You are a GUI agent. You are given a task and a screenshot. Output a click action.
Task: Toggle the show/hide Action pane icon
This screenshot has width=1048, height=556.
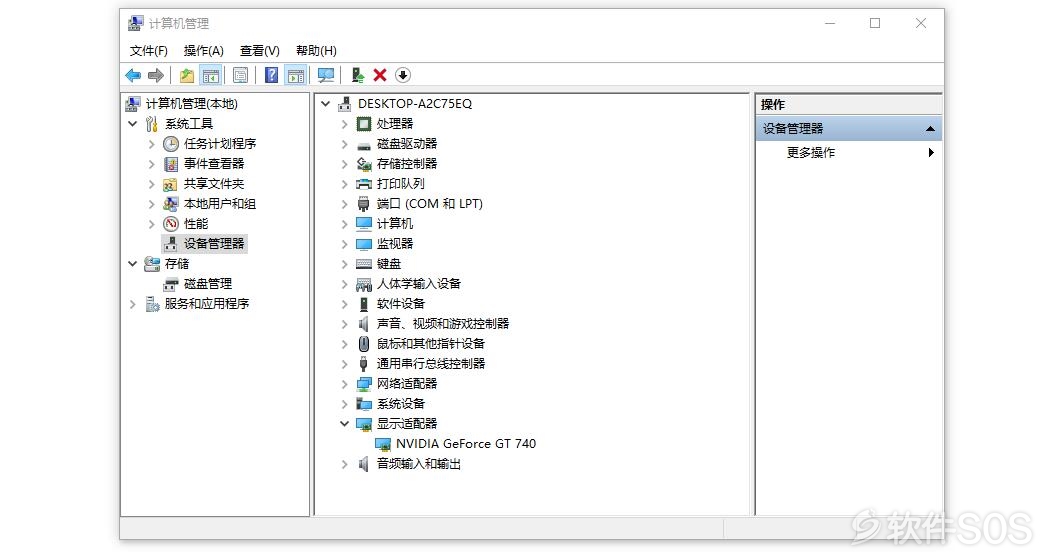coord(295,76)
